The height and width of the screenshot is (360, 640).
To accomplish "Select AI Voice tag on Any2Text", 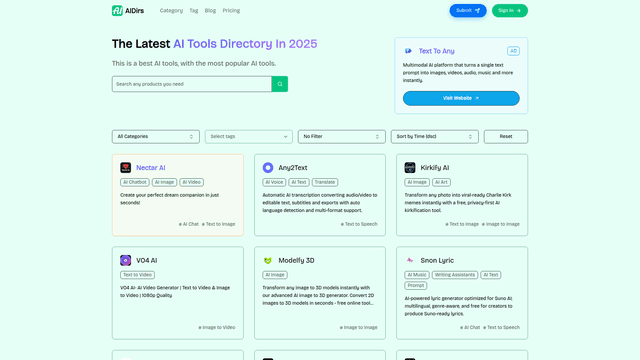I will [274, 182].
